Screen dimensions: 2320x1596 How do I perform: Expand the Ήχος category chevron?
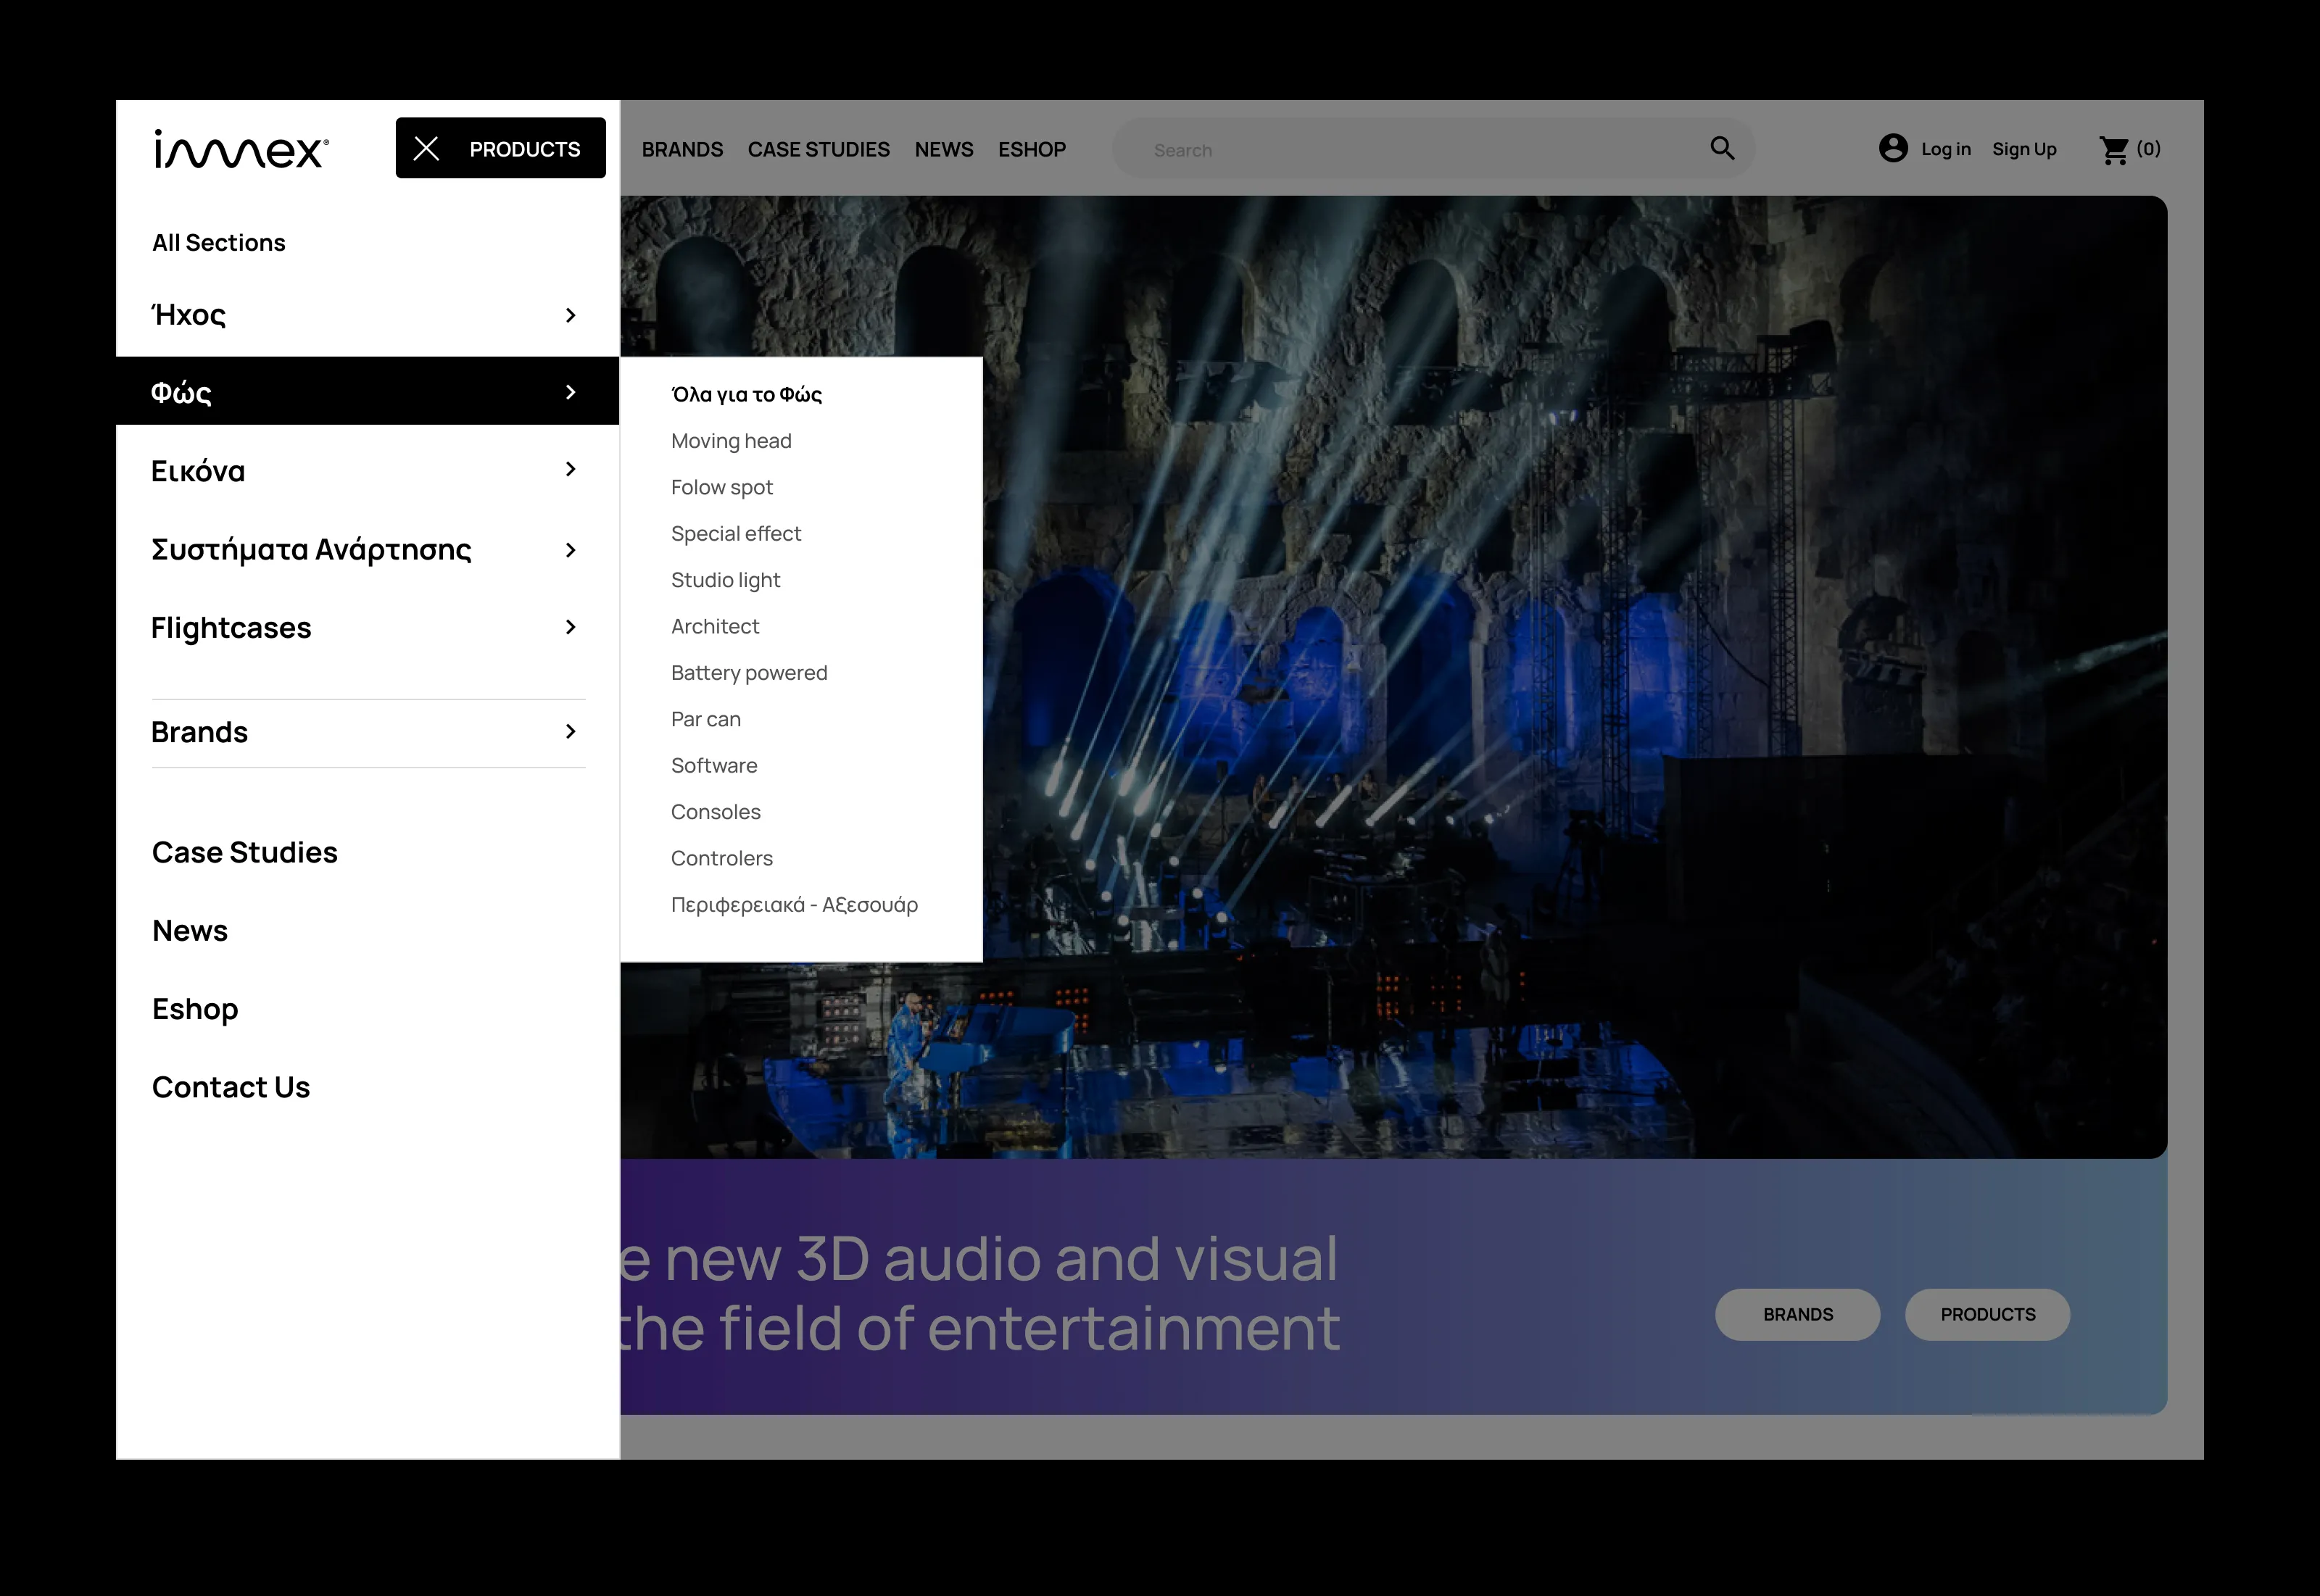point(571,314)
